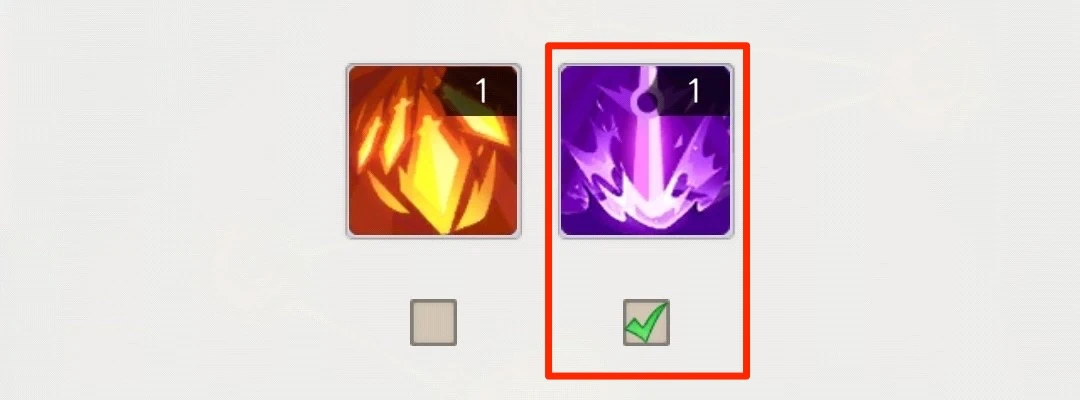Screen dimensions: 1080x400
Task: Check the empty checkbox under fire skill
Action: point(433,322)
